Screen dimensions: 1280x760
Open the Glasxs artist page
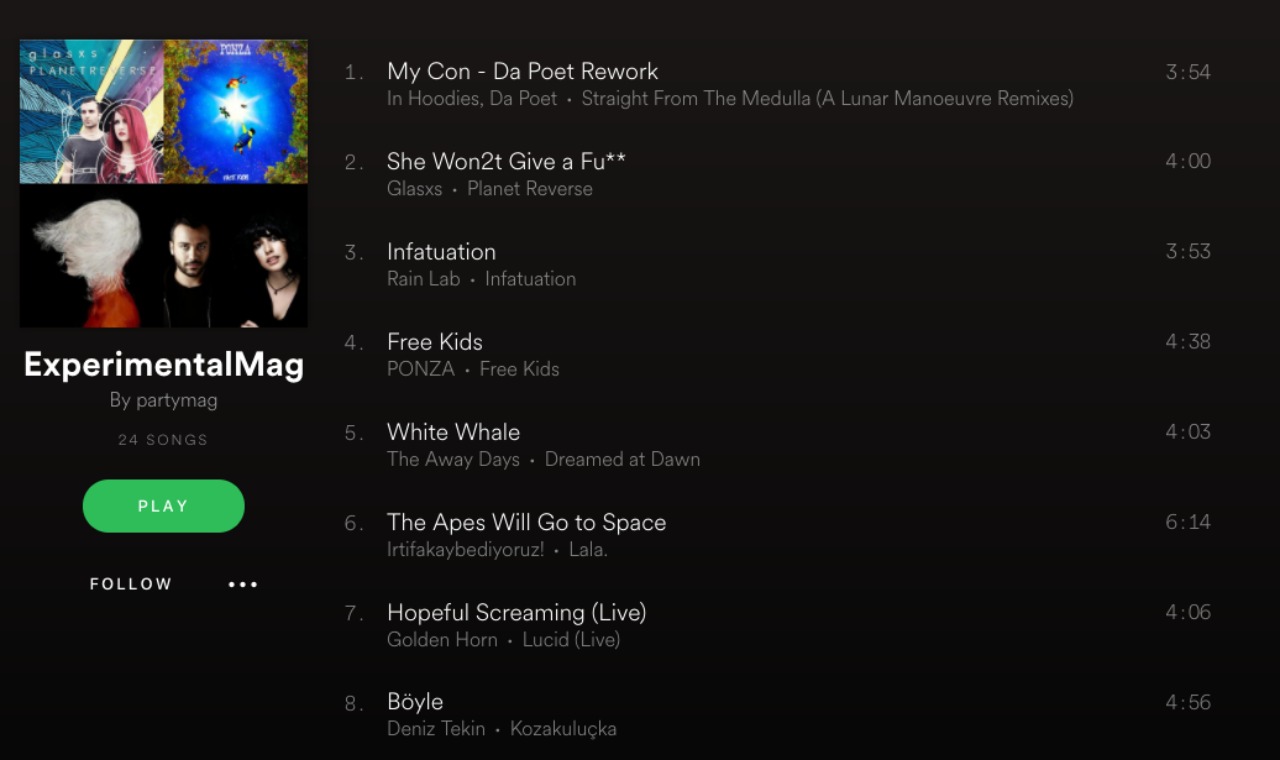[414, 188]
